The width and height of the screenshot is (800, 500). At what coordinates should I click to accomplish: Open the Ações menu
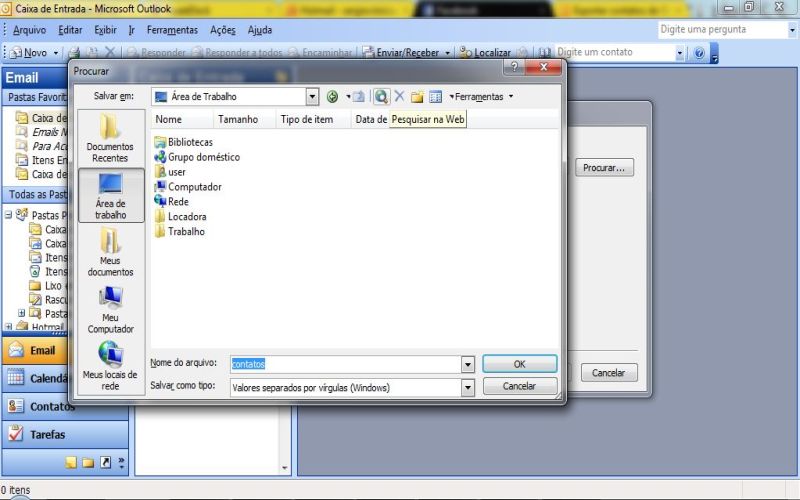tap(223, 30)
